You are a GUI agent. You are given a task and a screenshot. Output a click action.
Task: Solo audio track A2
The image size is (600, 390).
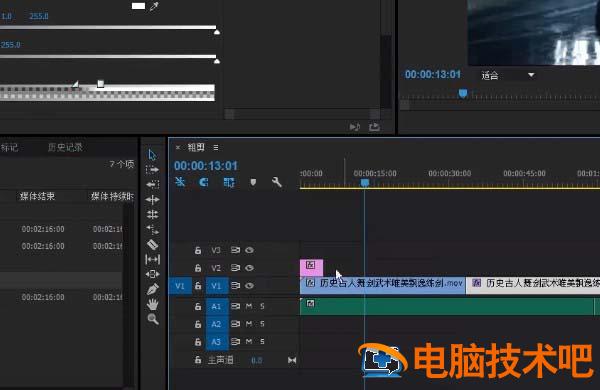coord(262,324)
